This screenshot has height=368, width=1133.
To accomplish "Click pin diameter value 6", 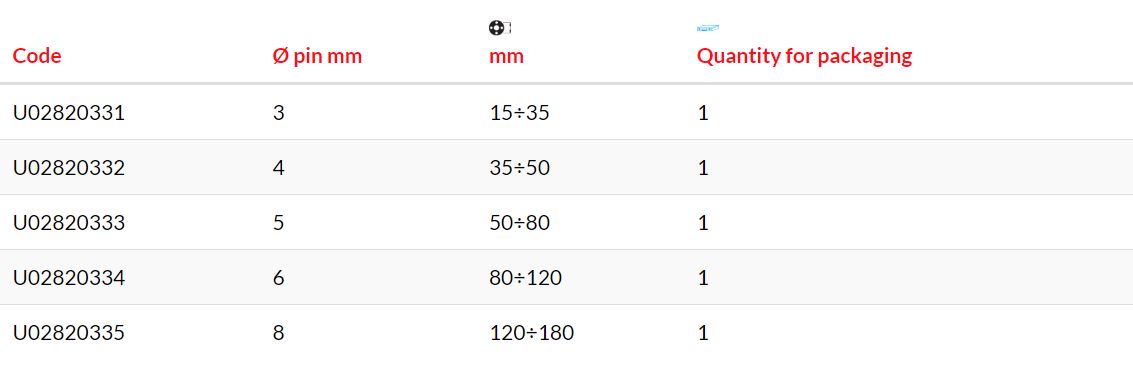I will [279, 278].
